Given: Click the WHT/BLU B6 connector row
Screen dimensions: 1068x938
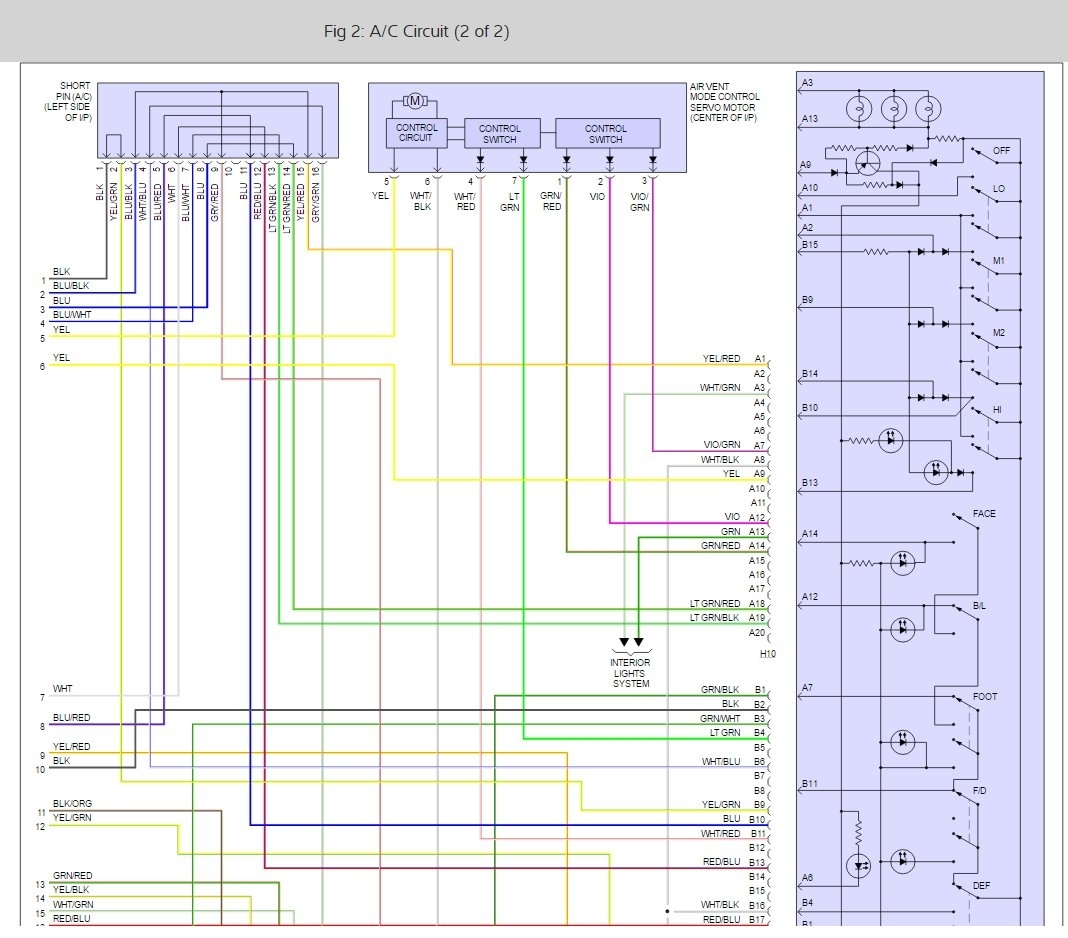Looking at the screenshot, I should [x=734, y=762].
